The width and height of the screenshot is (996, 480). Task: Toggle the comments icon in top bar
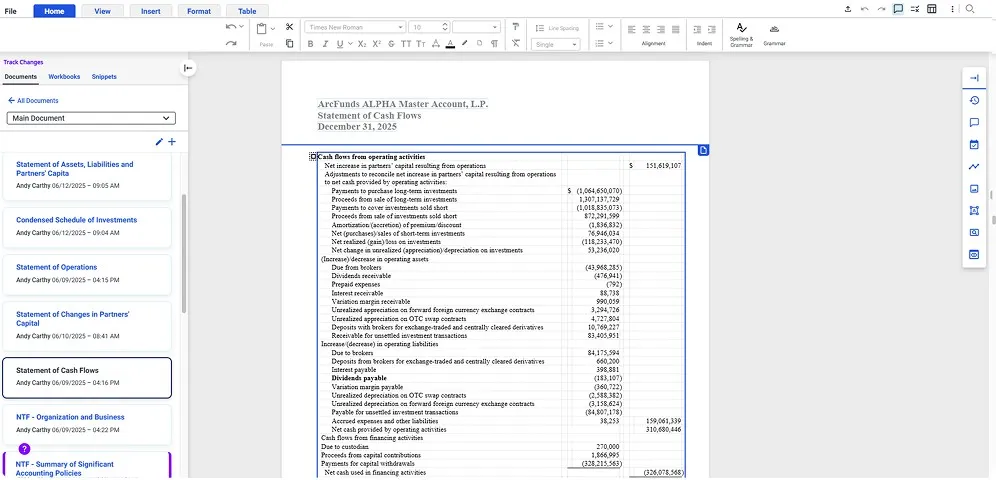click(898, 9)
